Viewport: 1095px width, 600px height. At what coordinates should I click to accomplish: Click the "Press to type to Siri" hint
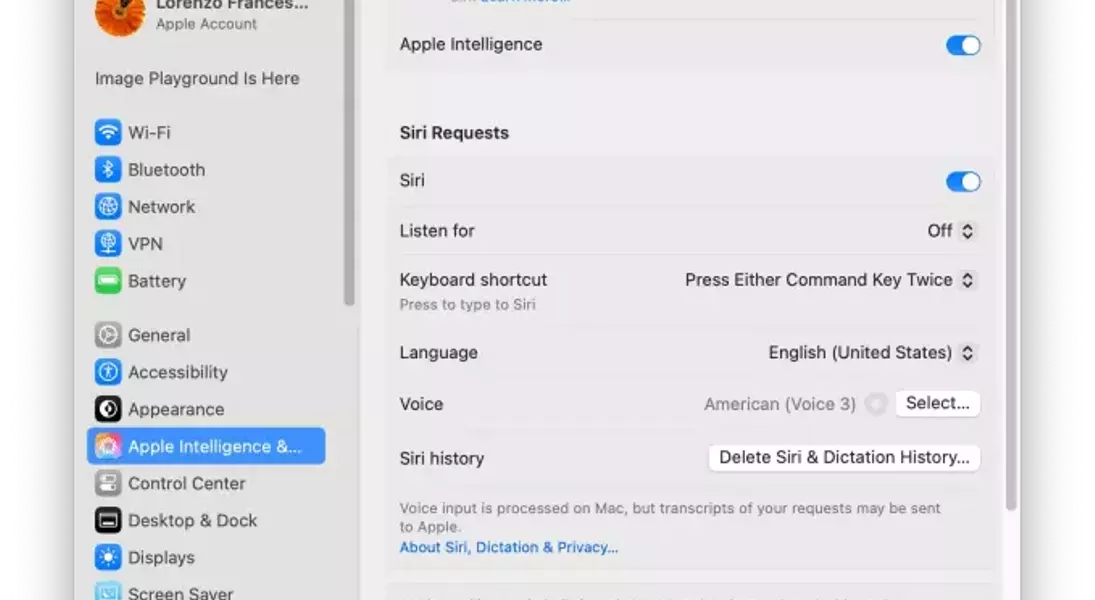[467, 305]
